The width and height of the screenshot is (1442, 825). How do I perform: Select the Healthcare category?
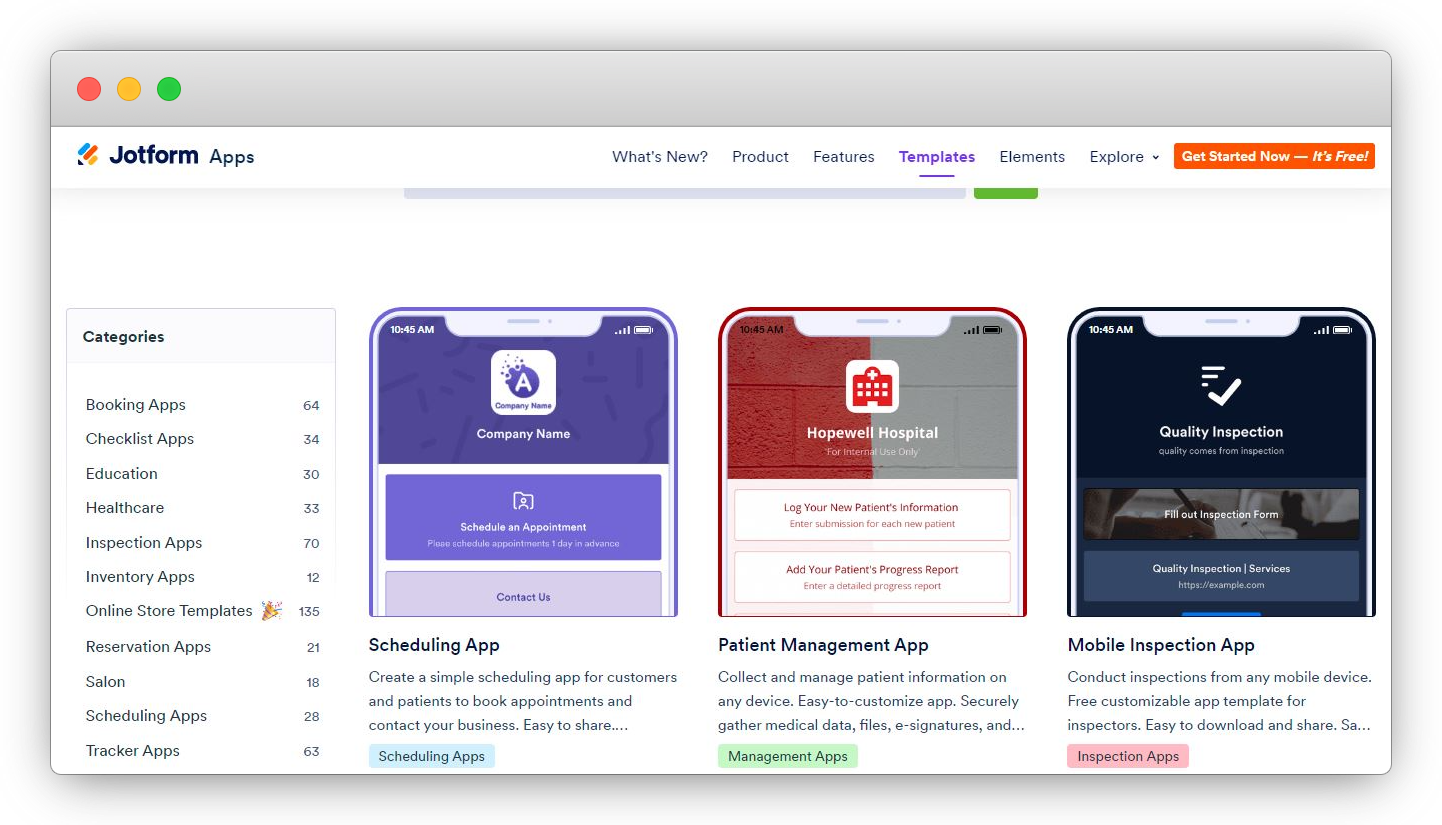click(x=124, y=508)
